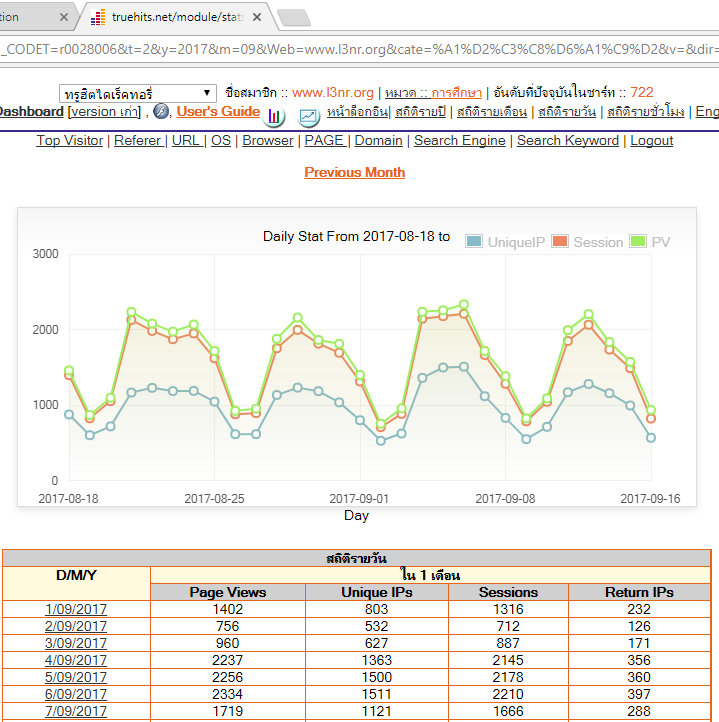This screenshot has width=719, height=722.
Task: Open the สถิติรายเดือน monthly stats link
Action: point(491,111)
